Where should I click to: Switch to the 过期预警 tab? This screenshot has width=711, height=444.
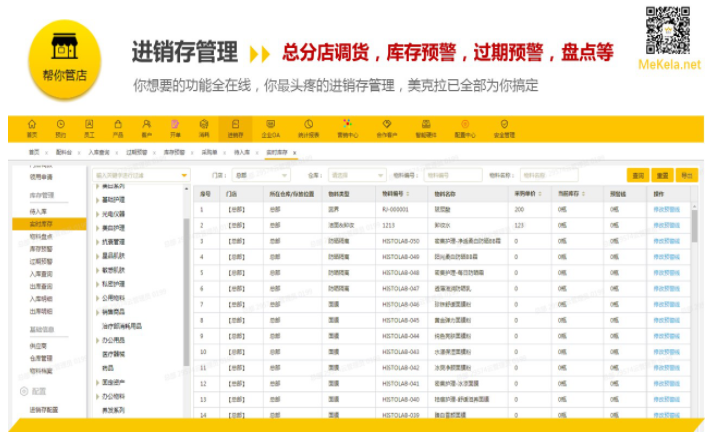136,152
